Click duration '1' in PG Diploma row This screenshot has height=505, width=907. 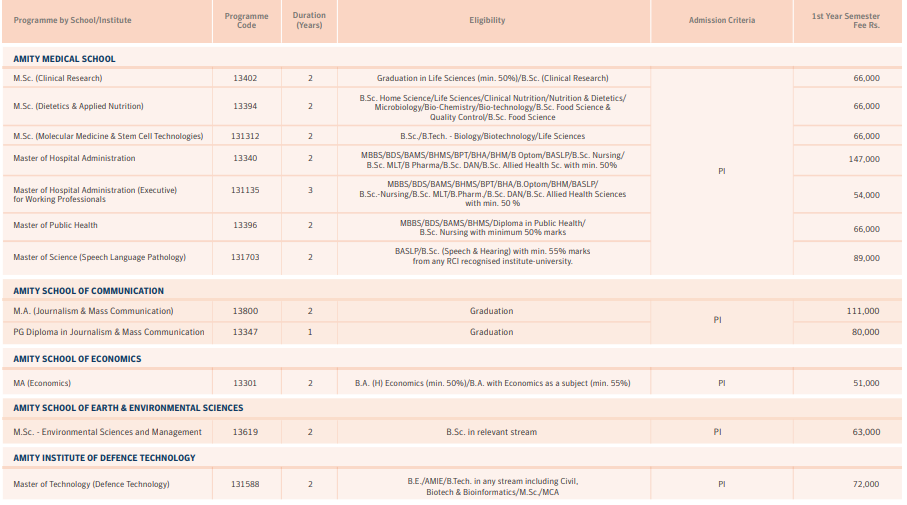coord(310,332)
